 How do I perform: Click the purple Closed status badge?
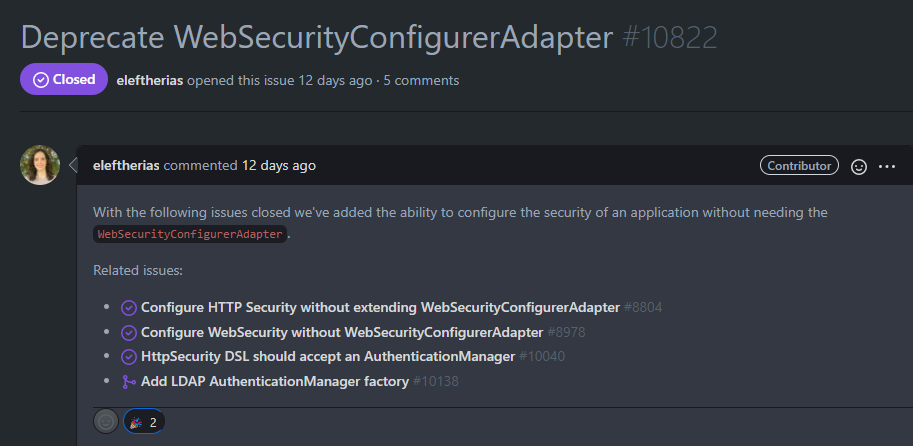[x=63, y=80]
